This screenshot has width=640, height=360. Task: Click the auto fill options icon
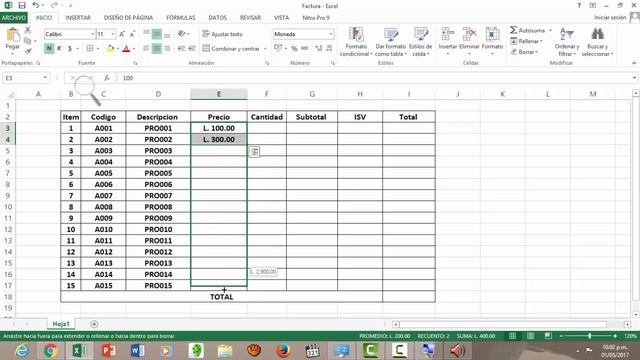point(254,151)
